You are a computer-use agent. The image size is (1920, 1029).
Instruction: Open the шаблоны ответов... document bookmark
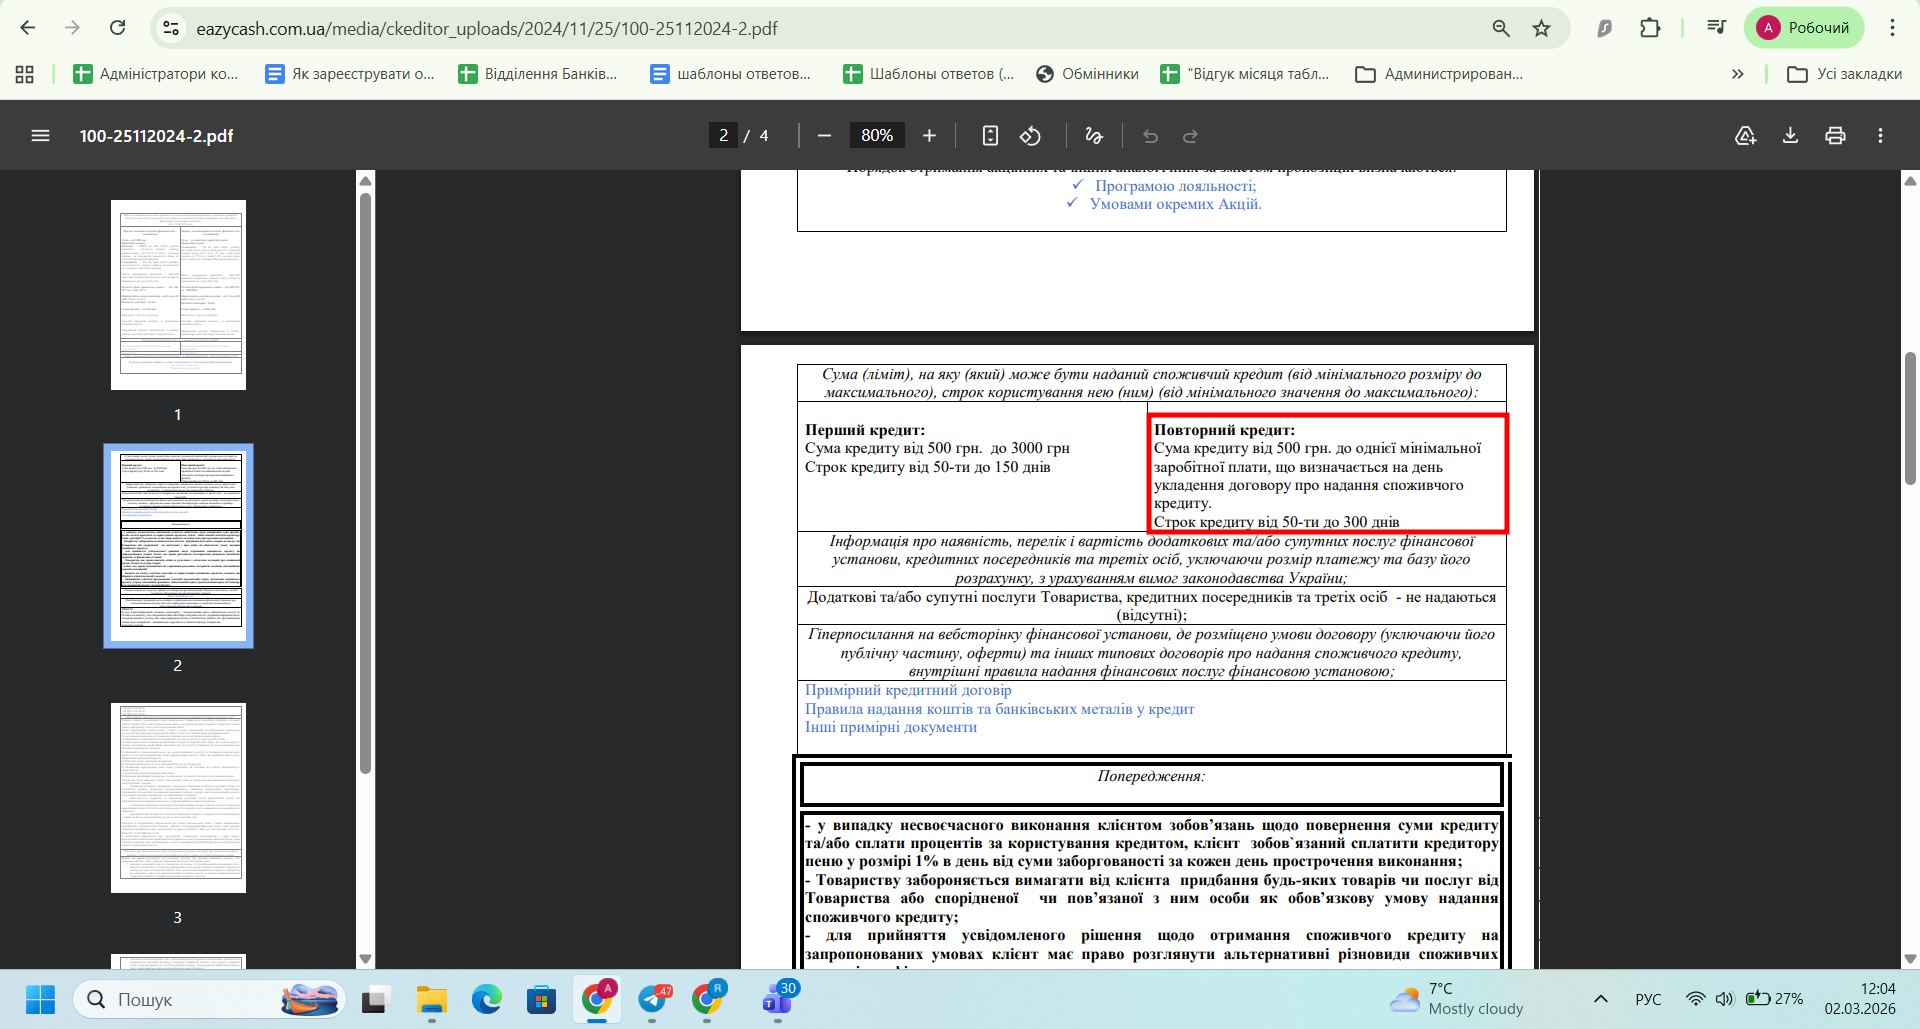[x=730, y=74]
